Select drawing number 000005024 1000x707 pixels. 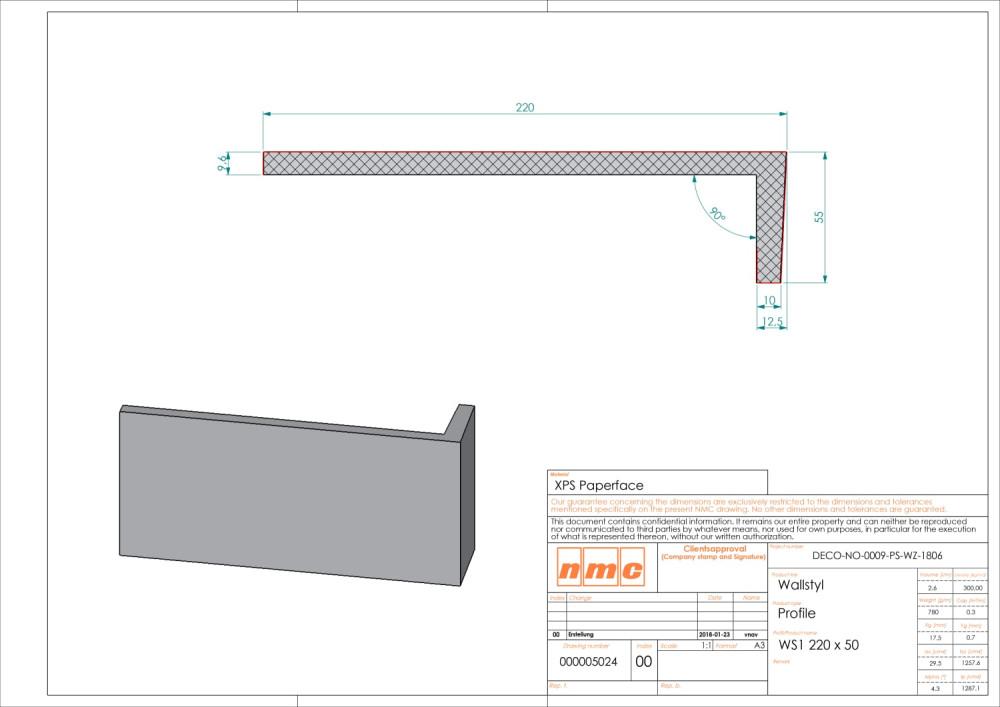point(588,662)
